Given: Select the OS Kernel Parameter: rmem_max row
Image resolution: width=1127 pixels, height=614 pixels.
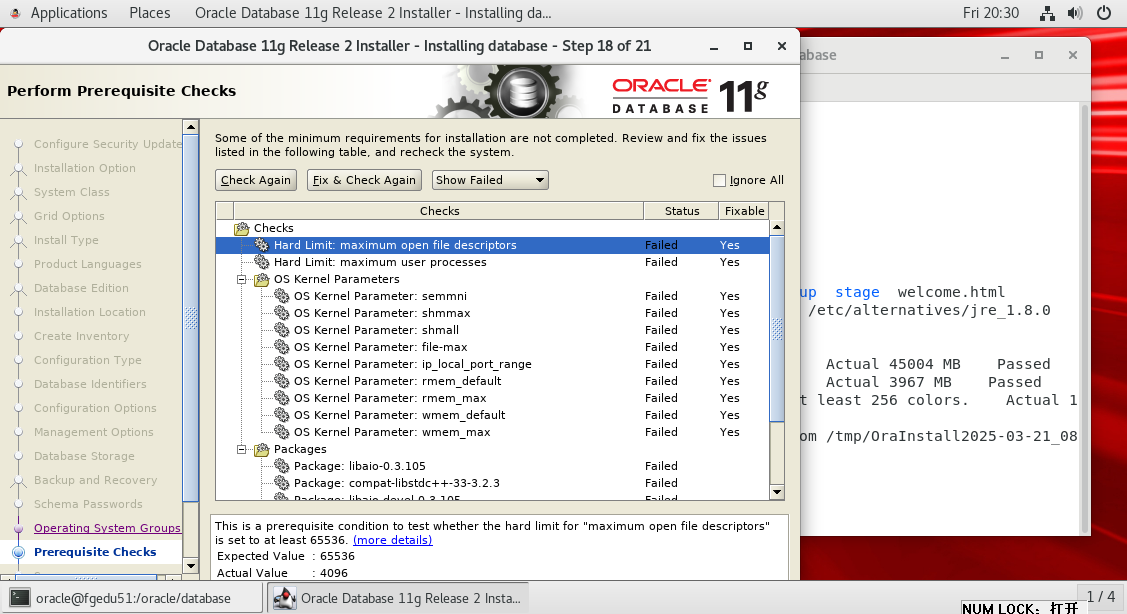Looking at the screenshot, I should pos(492,398).
